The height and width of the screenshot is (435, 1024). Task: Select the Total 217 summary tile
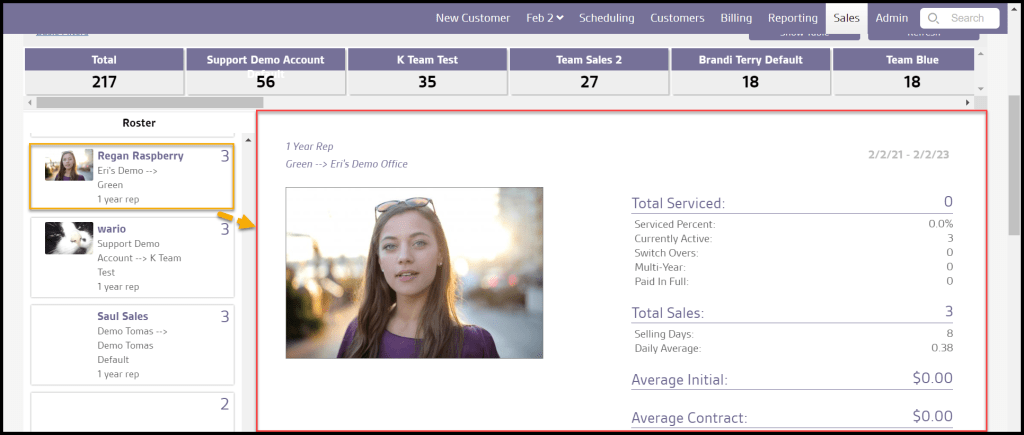104,72
